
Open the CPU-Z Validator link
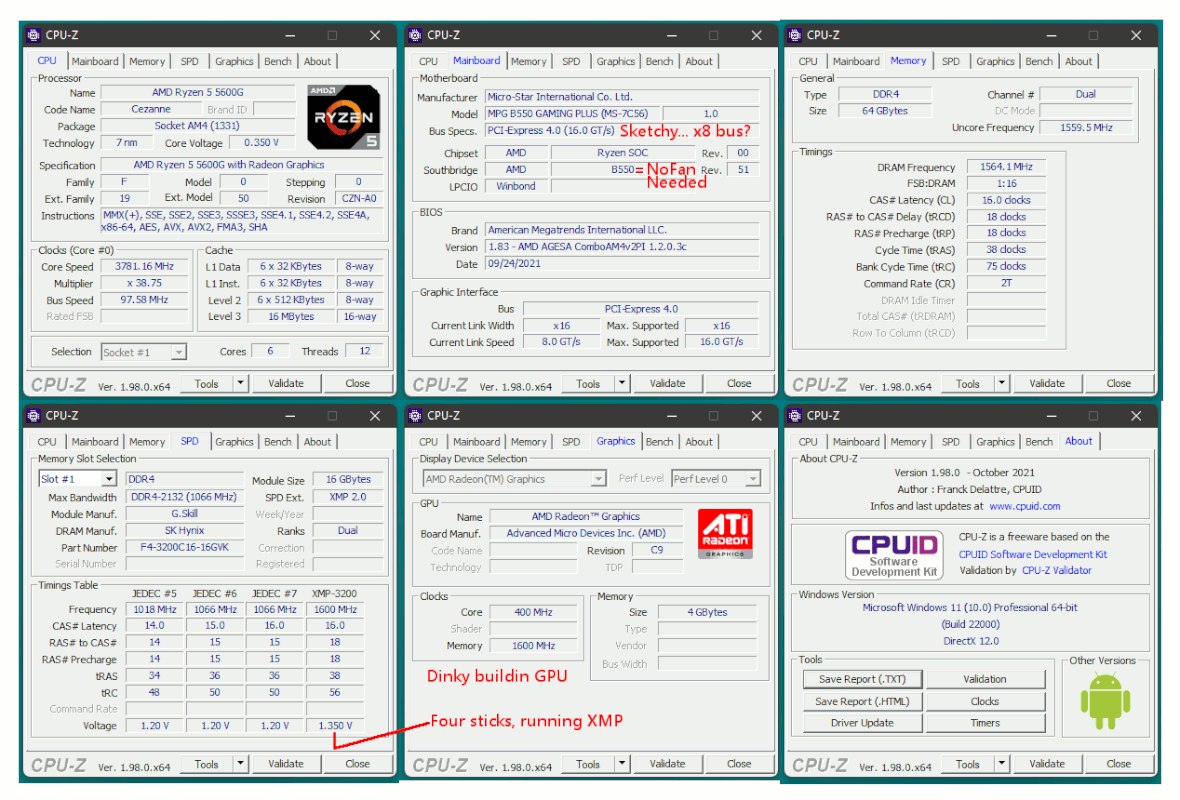(1057, 570)
